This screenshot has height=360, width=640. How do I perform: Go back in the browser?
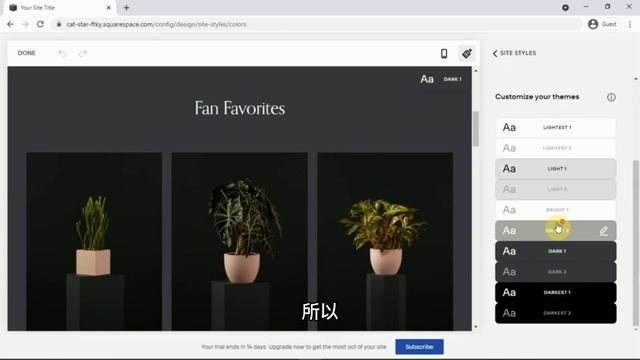click(x=10, y=24)
